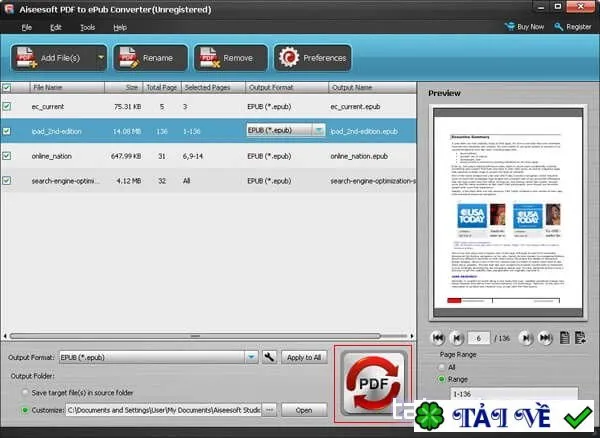Screen dimensions: 600x438
Task: Click the Selected Pages column header
Action: (213, 88)
